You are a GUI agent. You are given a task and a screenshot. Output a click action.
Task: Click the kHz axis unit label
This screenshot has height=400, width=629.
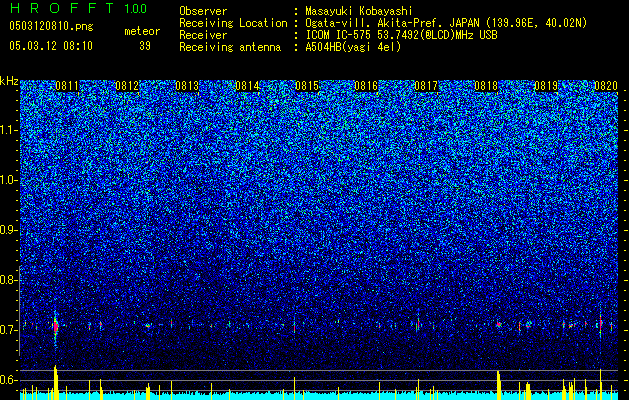[x=9, y=81]
